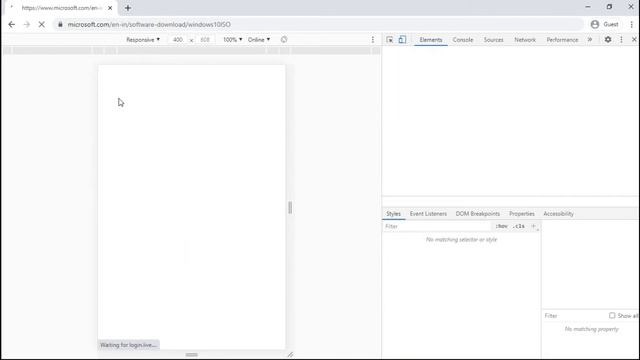Screen dimensions: 640x360
Task: Switch to the Network tab
Action: (525, 40)
